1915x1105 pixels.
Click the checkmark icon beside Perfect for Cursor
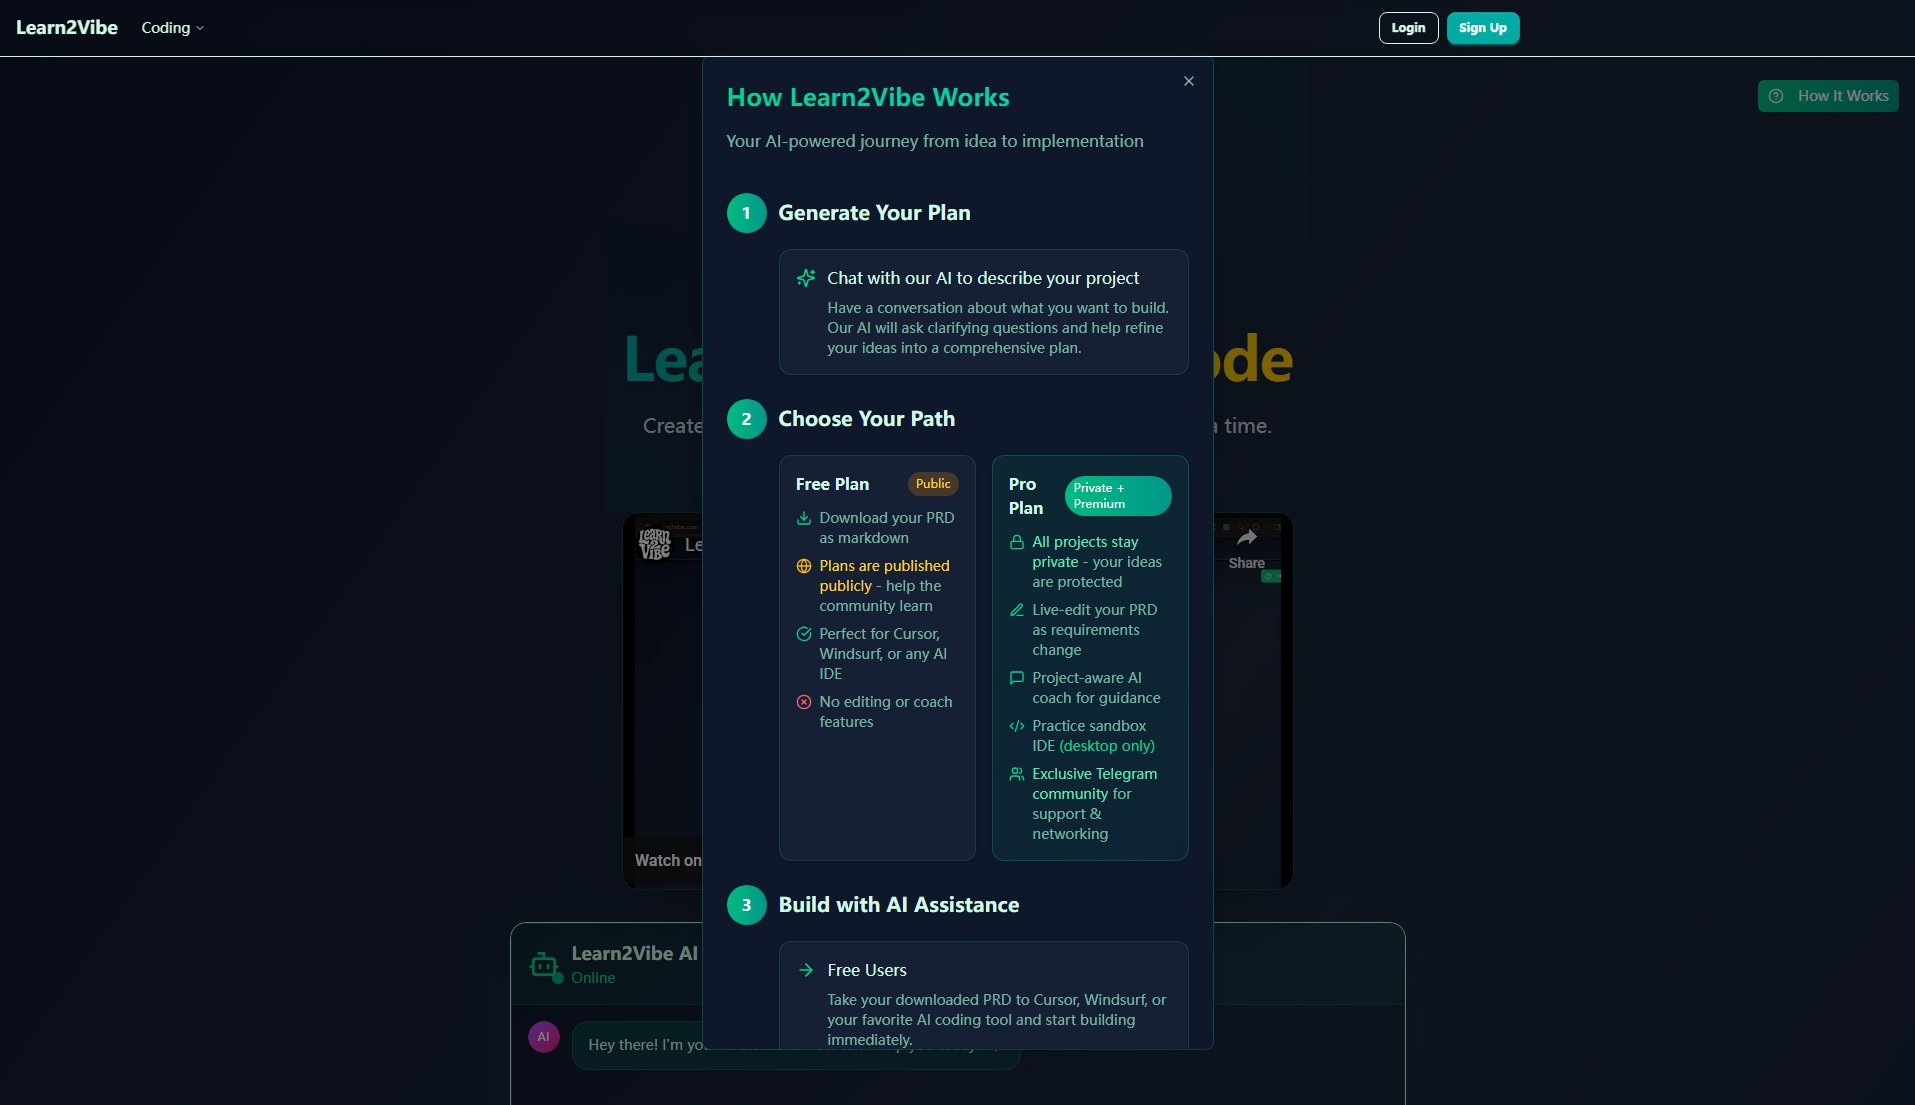click(x=803, y=634)
